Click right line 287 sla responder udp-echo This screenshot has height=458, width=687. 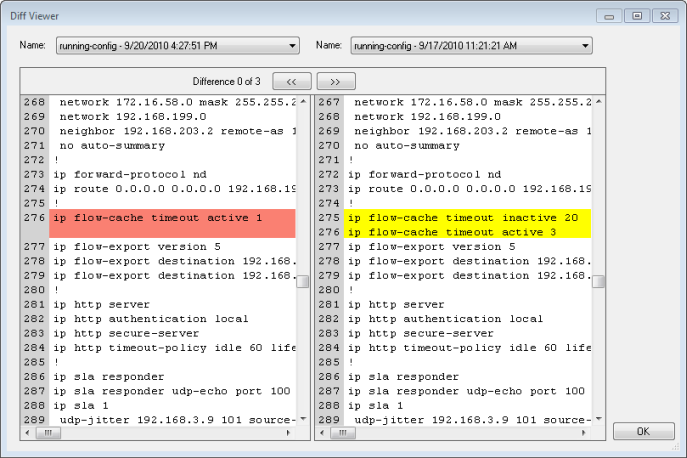466,391
